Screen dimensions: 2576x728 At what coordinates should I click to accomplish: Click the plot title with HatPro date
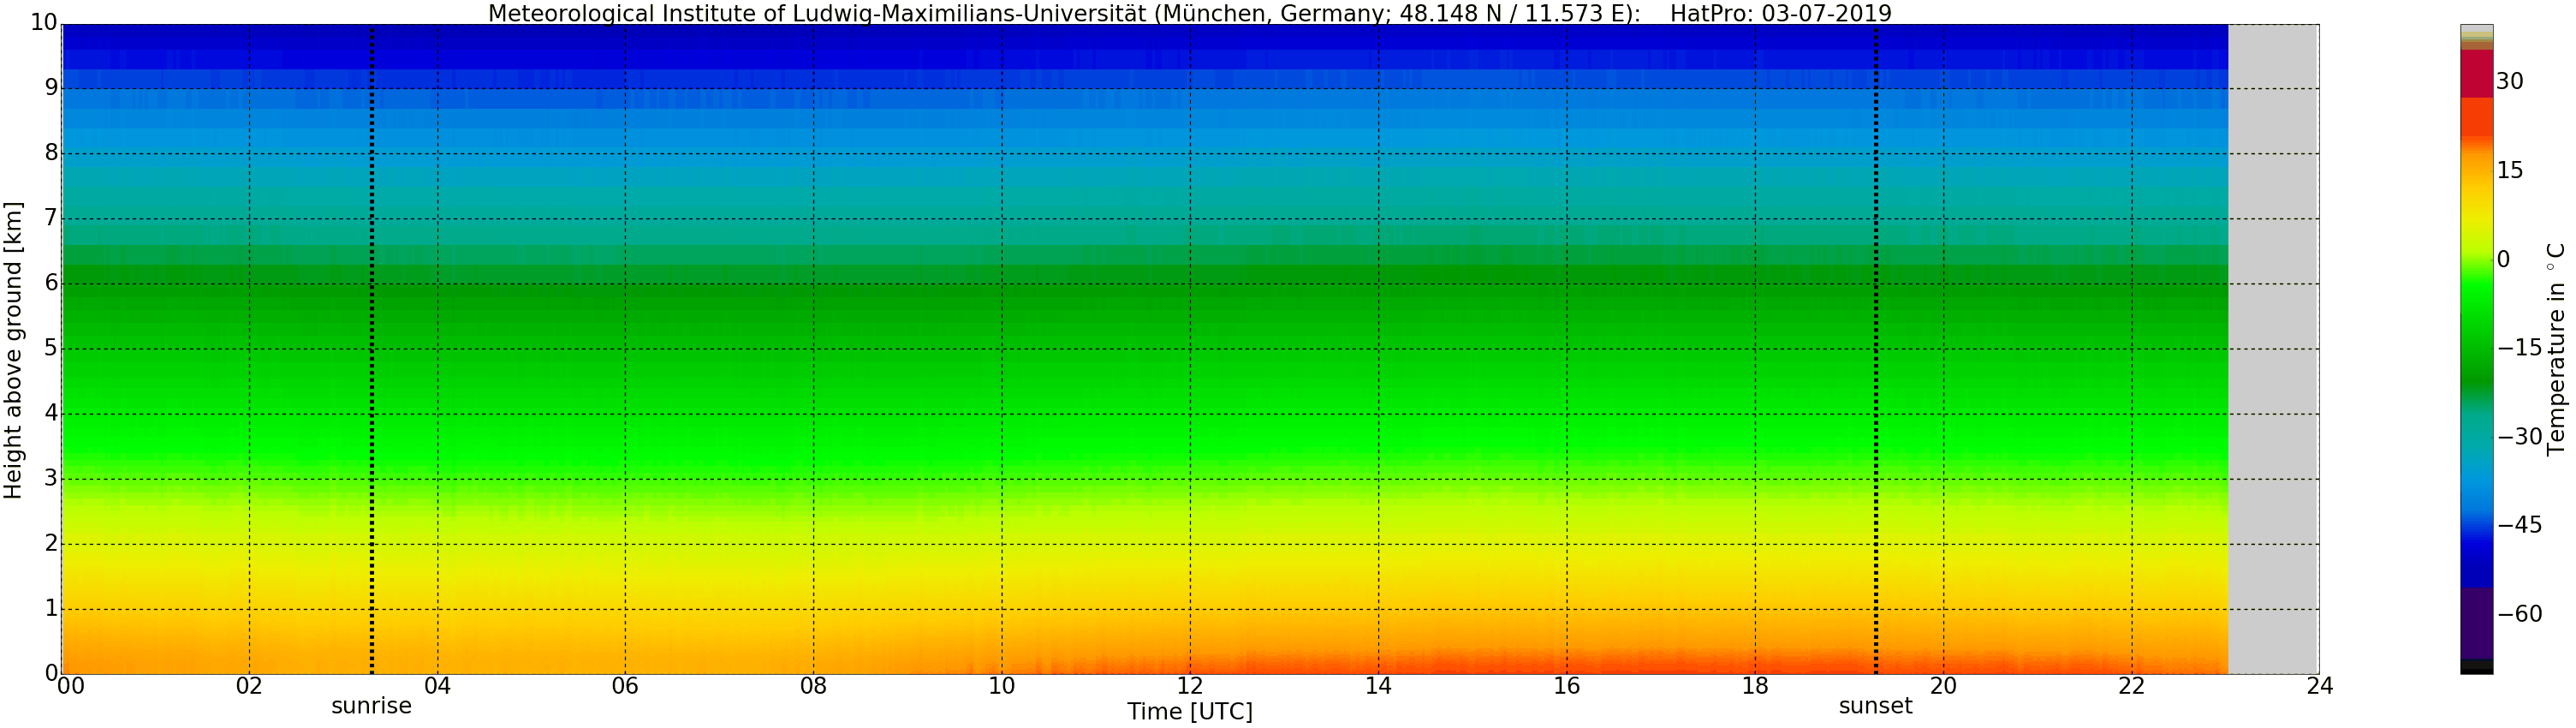click(1189, 13)
